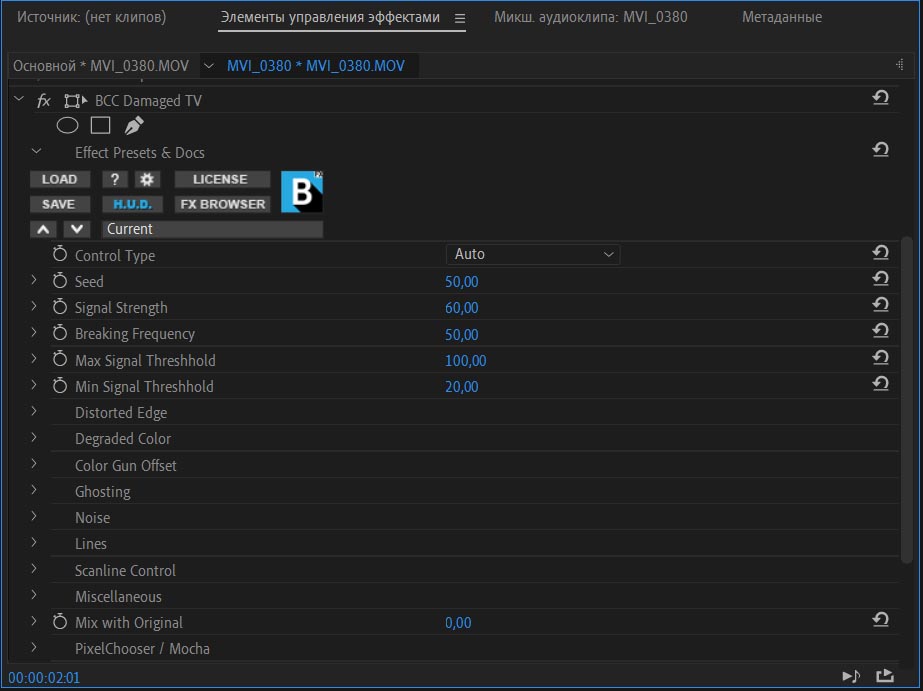Viewport: 923px width, 691px height.
Task: Toggle stopwatch for Min Signal Threshhold
Action: click(x=60, y=386)
